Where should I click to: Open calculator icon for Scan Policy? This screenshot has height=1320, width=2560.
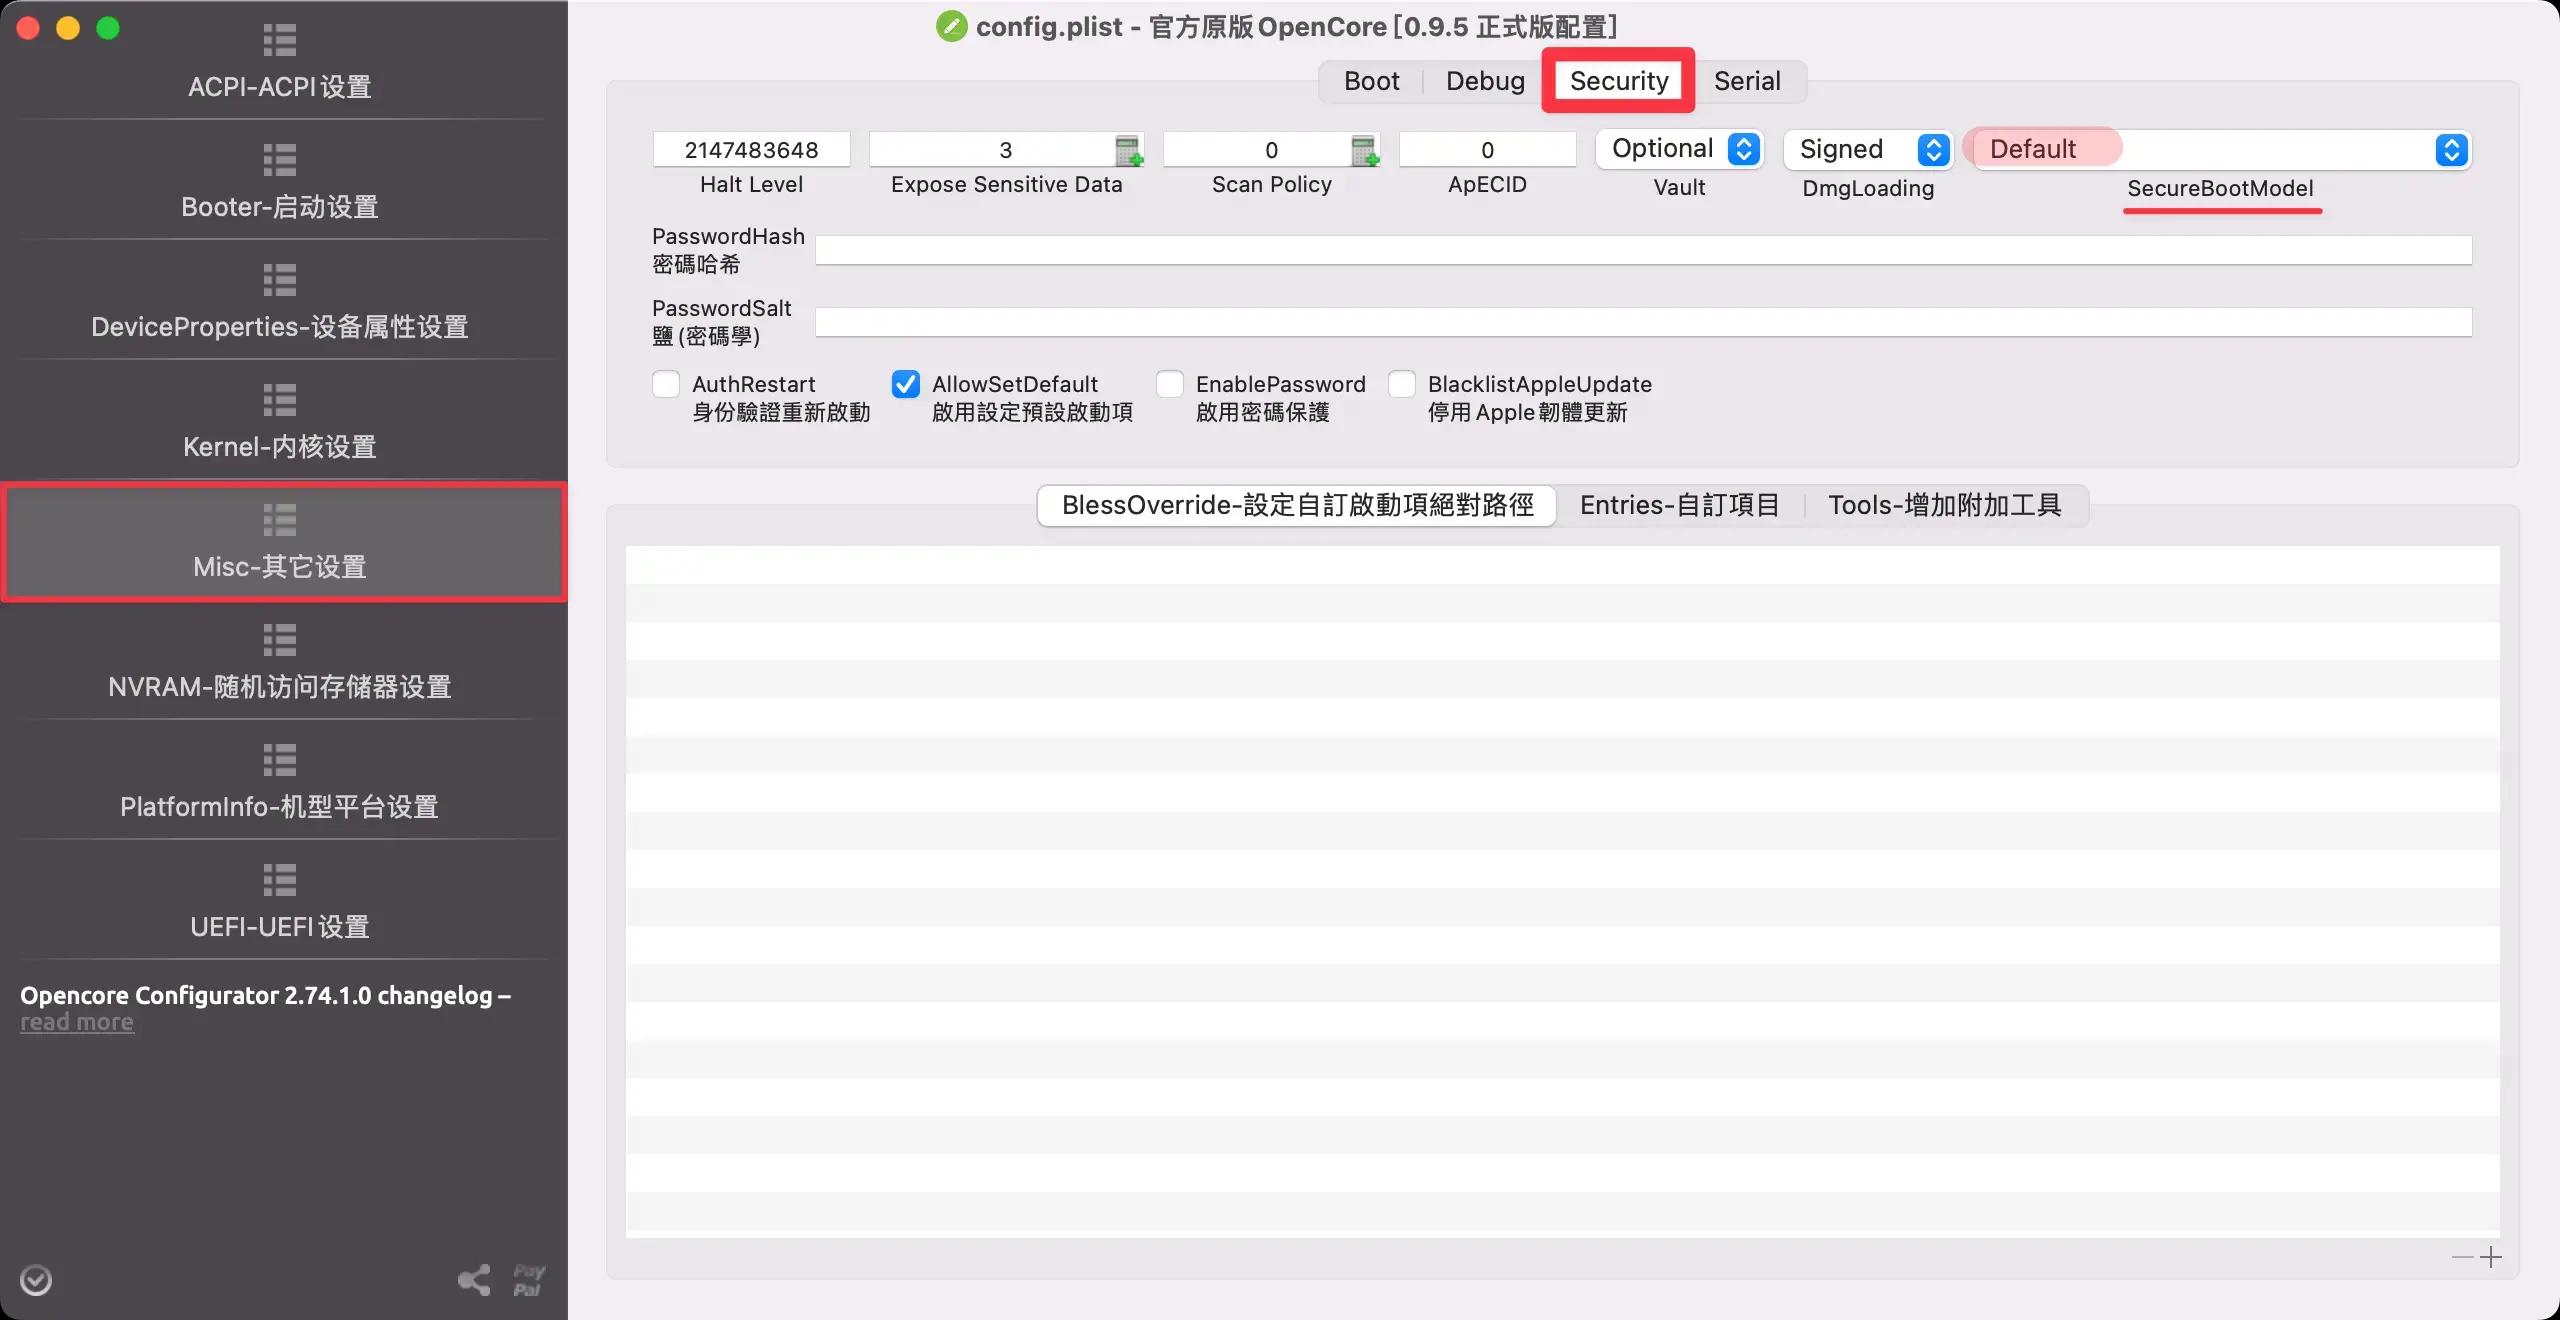[1365, 150]
